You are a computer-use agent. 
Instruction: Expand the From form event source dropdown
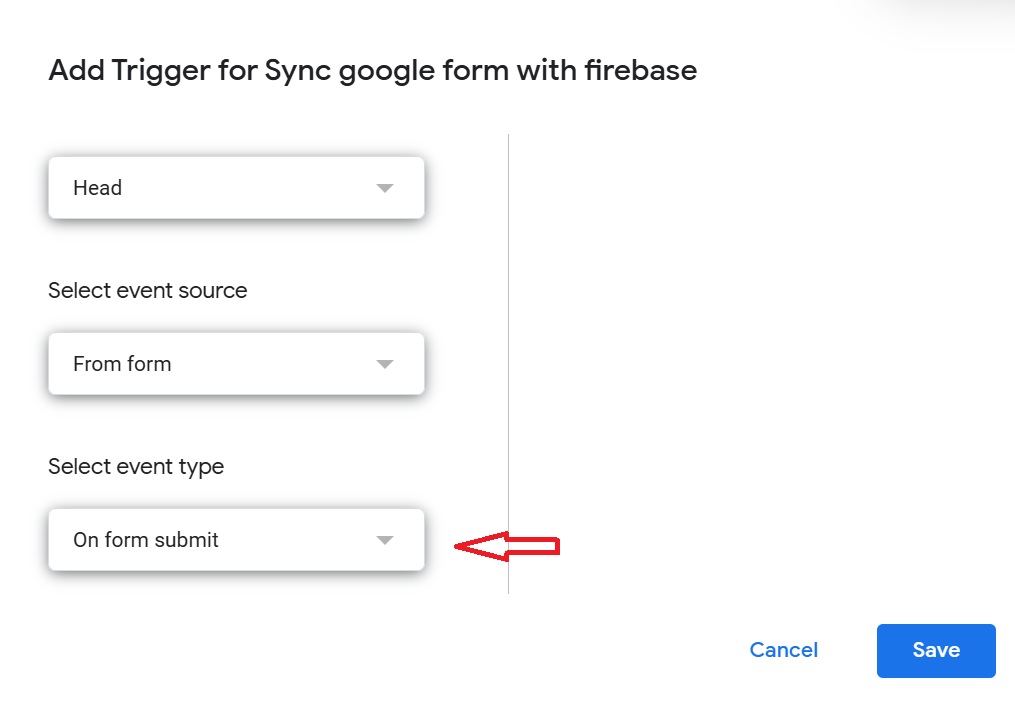coord(236,364)
